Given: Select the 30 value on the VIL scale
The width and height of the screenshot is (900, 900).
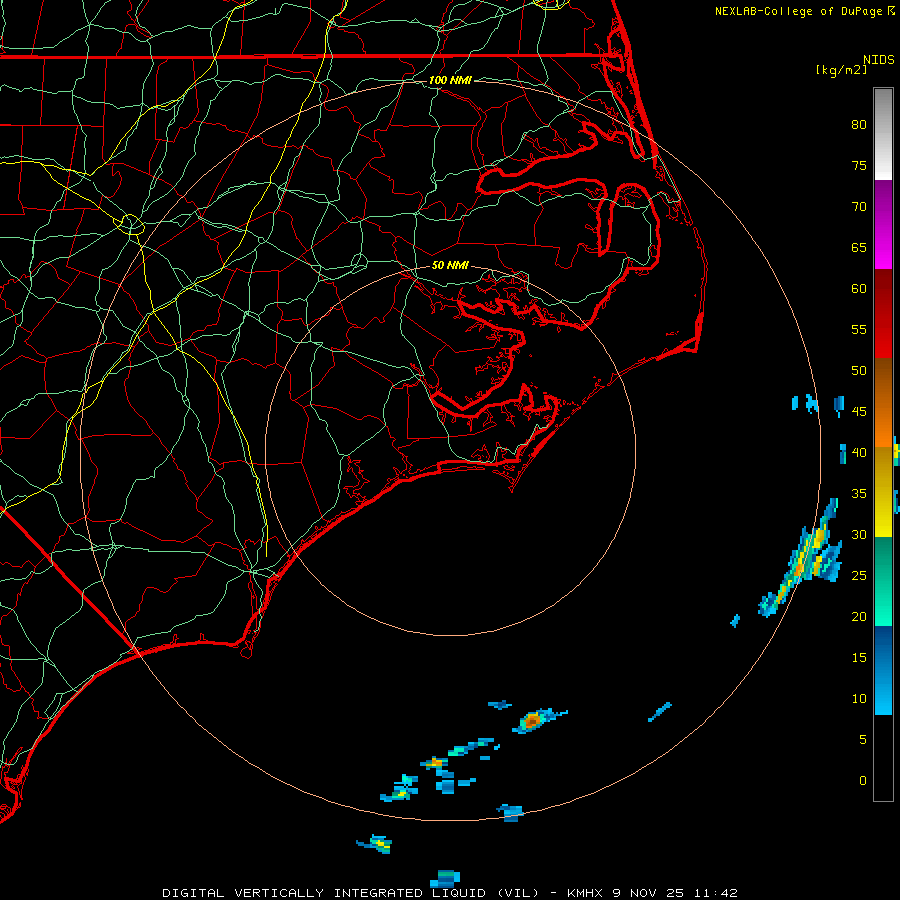Looking at the screenshot, I should tap(859, 535).
